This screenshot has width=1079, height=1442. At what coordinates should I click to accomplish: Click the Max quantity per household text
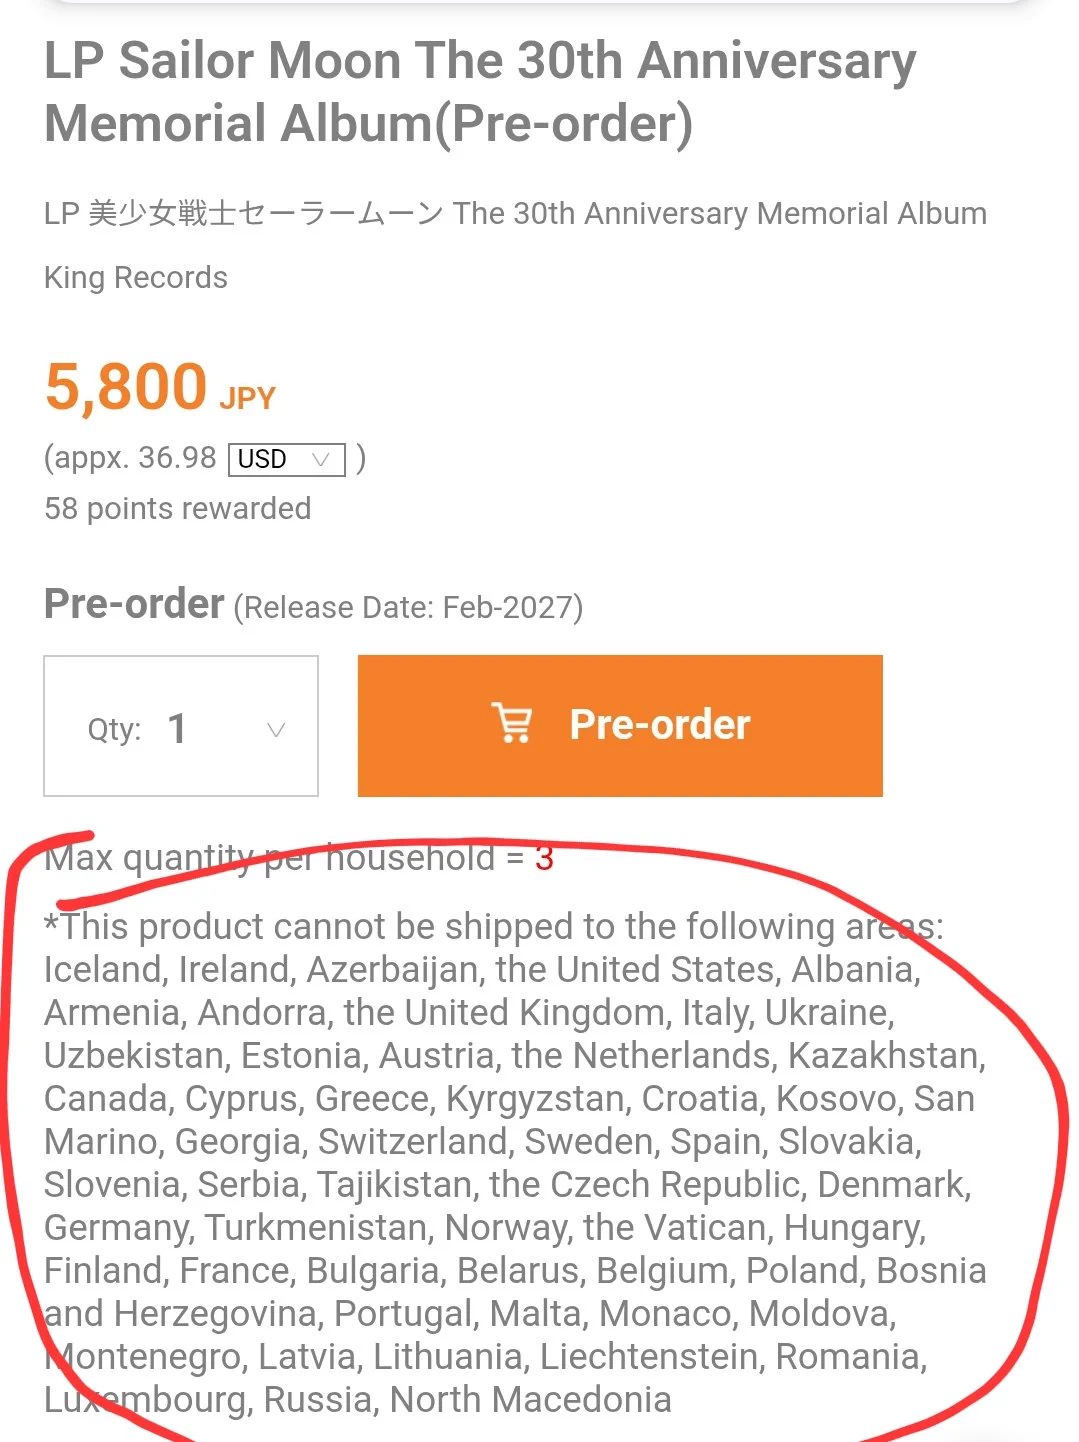270,858
